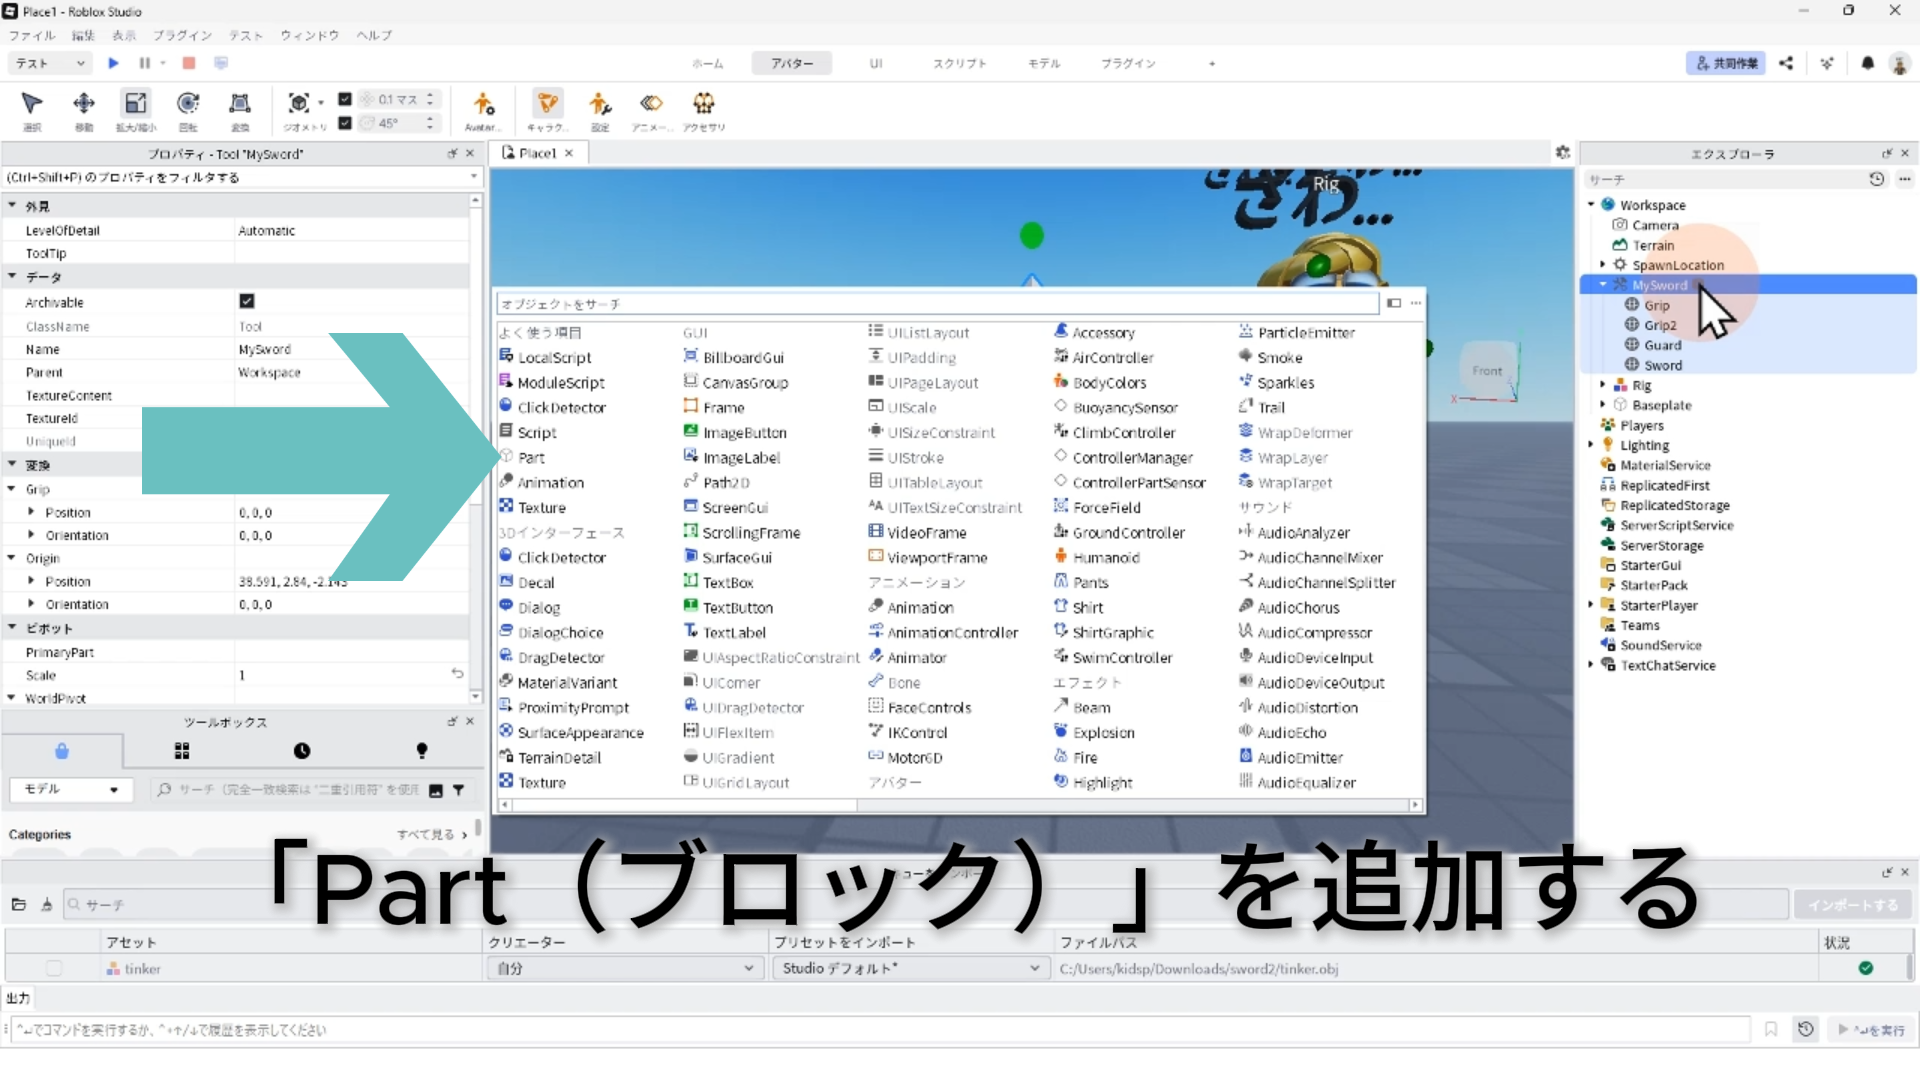Open the Accessory (アクセサリ) fitting tool

(x=704, y=104)
